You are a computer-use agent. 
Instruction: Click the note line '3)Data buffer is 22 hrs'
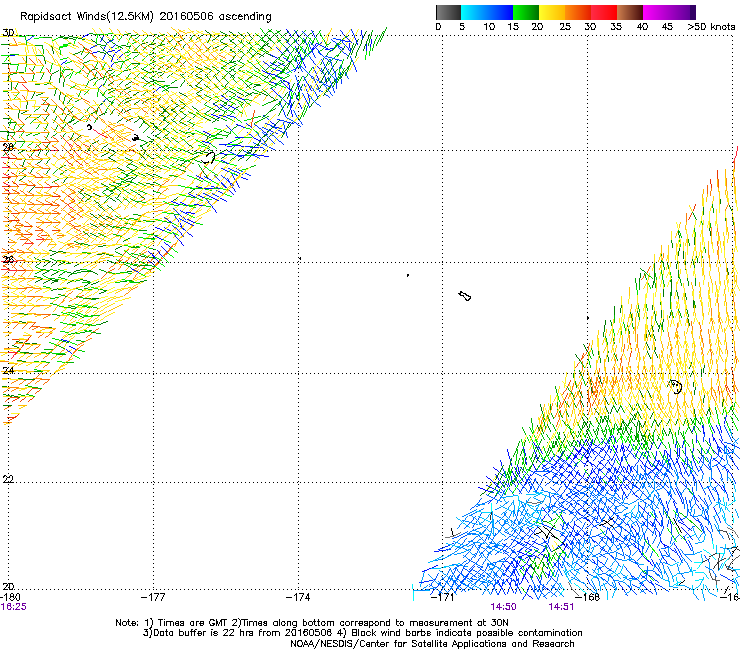coord(362,633)
